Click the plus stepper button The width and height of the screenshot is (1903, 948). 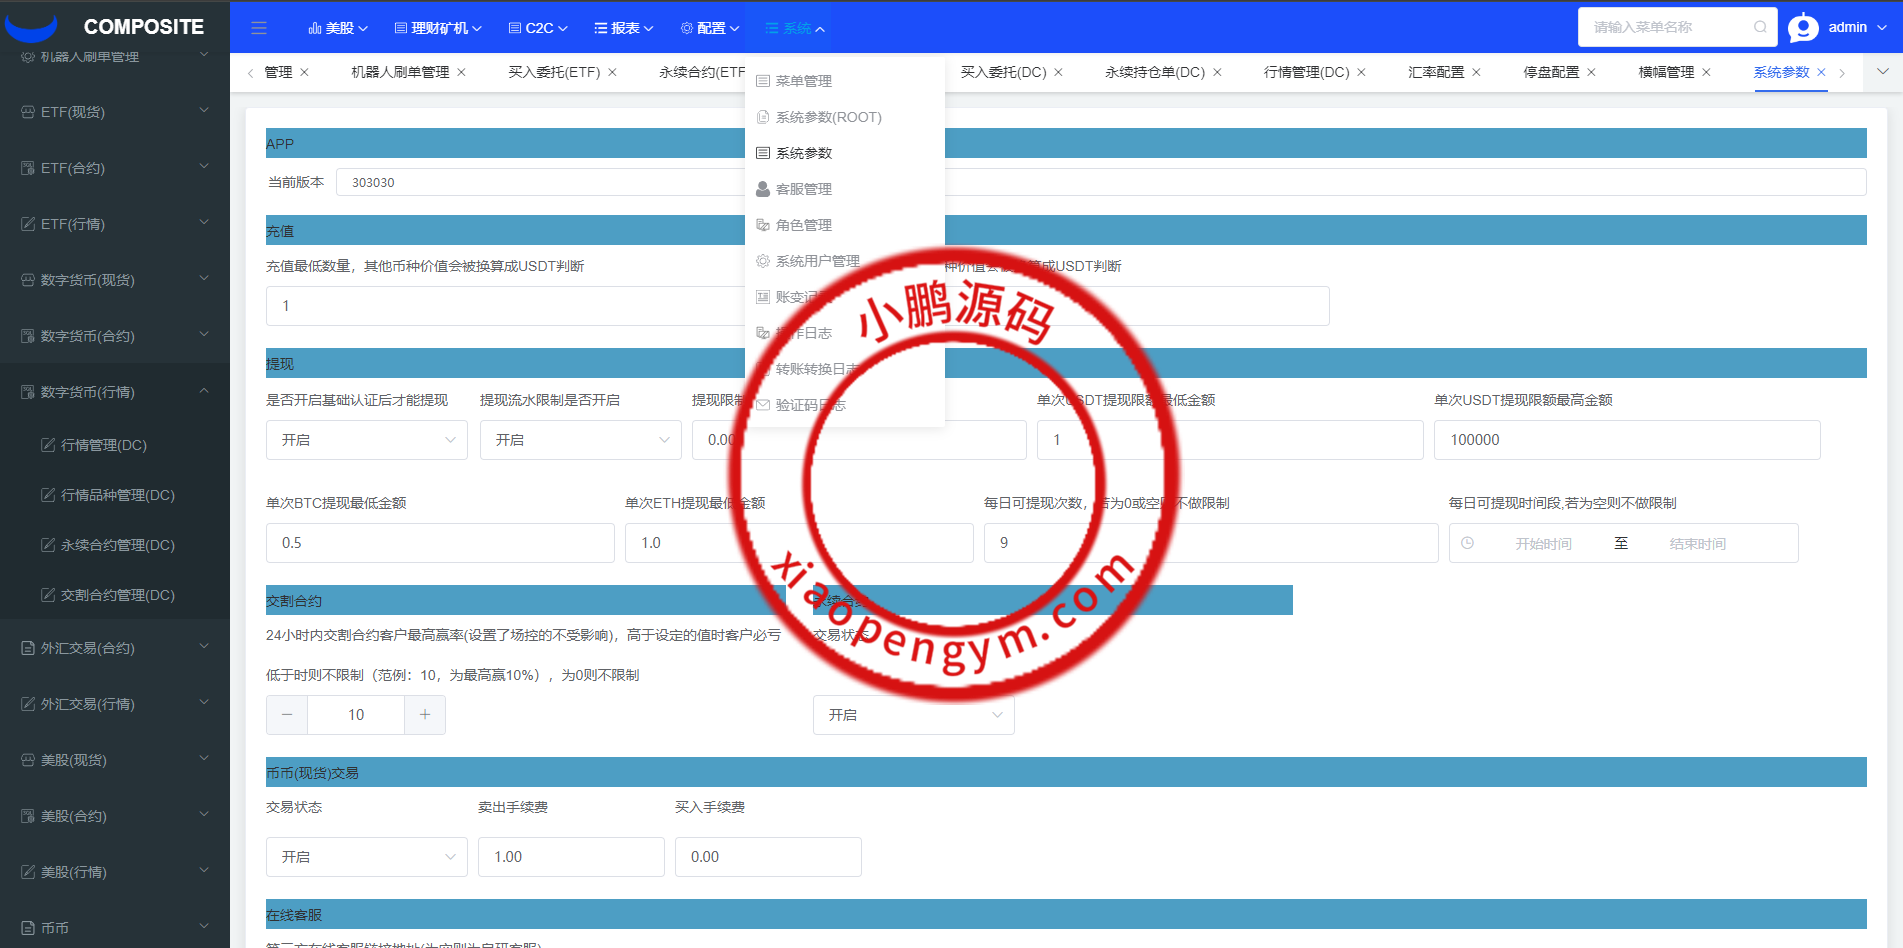pyautogui.click(x=425, y=715)
